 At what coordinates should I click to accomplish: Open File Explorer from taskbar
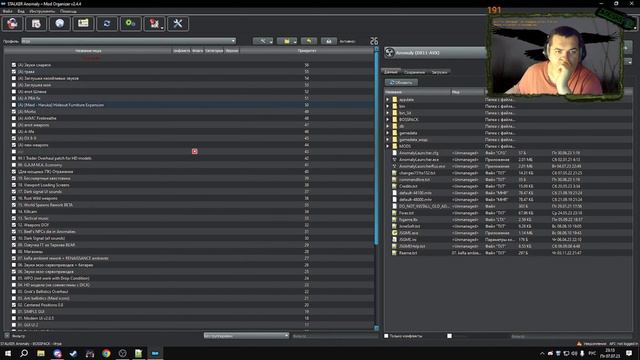[41, 353]
